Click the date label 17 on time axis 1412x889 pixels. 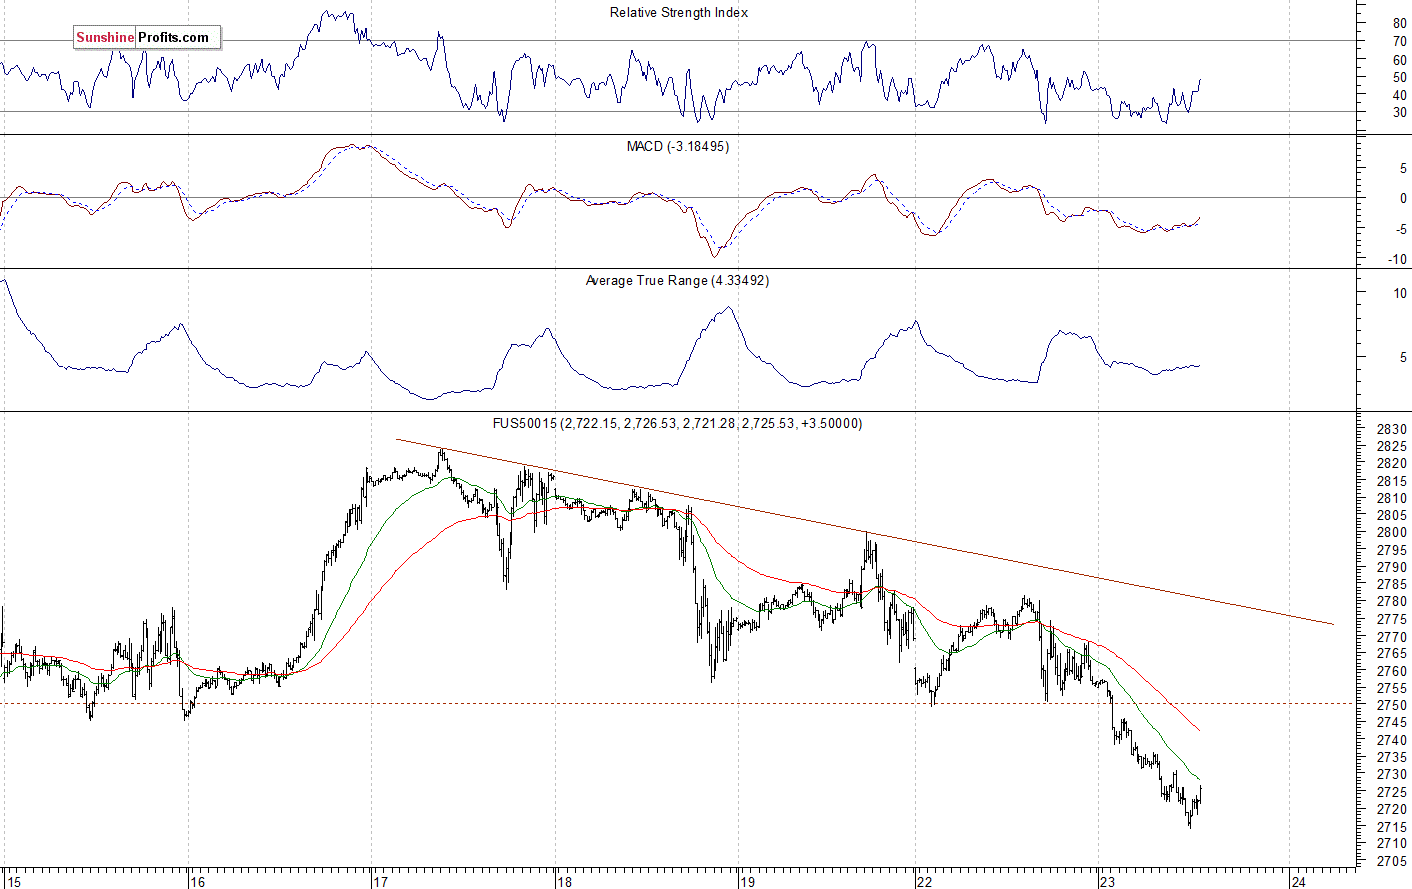(380, 882)
